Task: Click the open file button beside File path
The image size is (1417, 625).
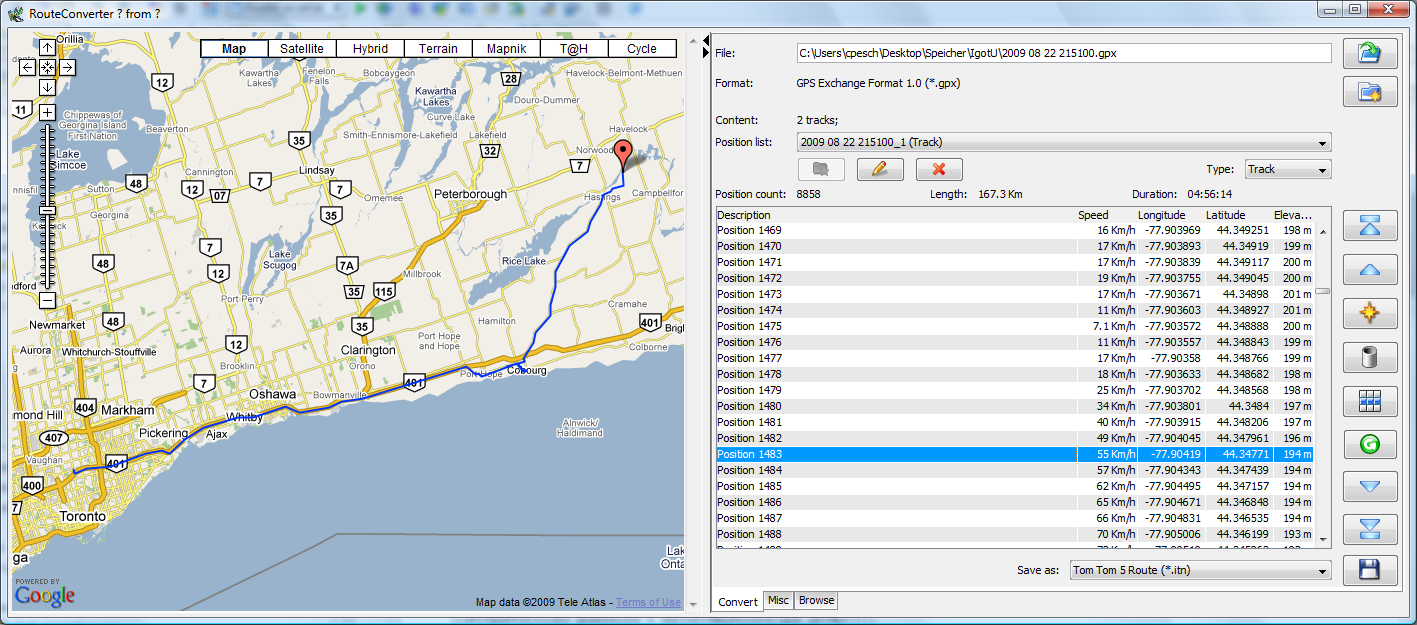Action: [1369, 54]
